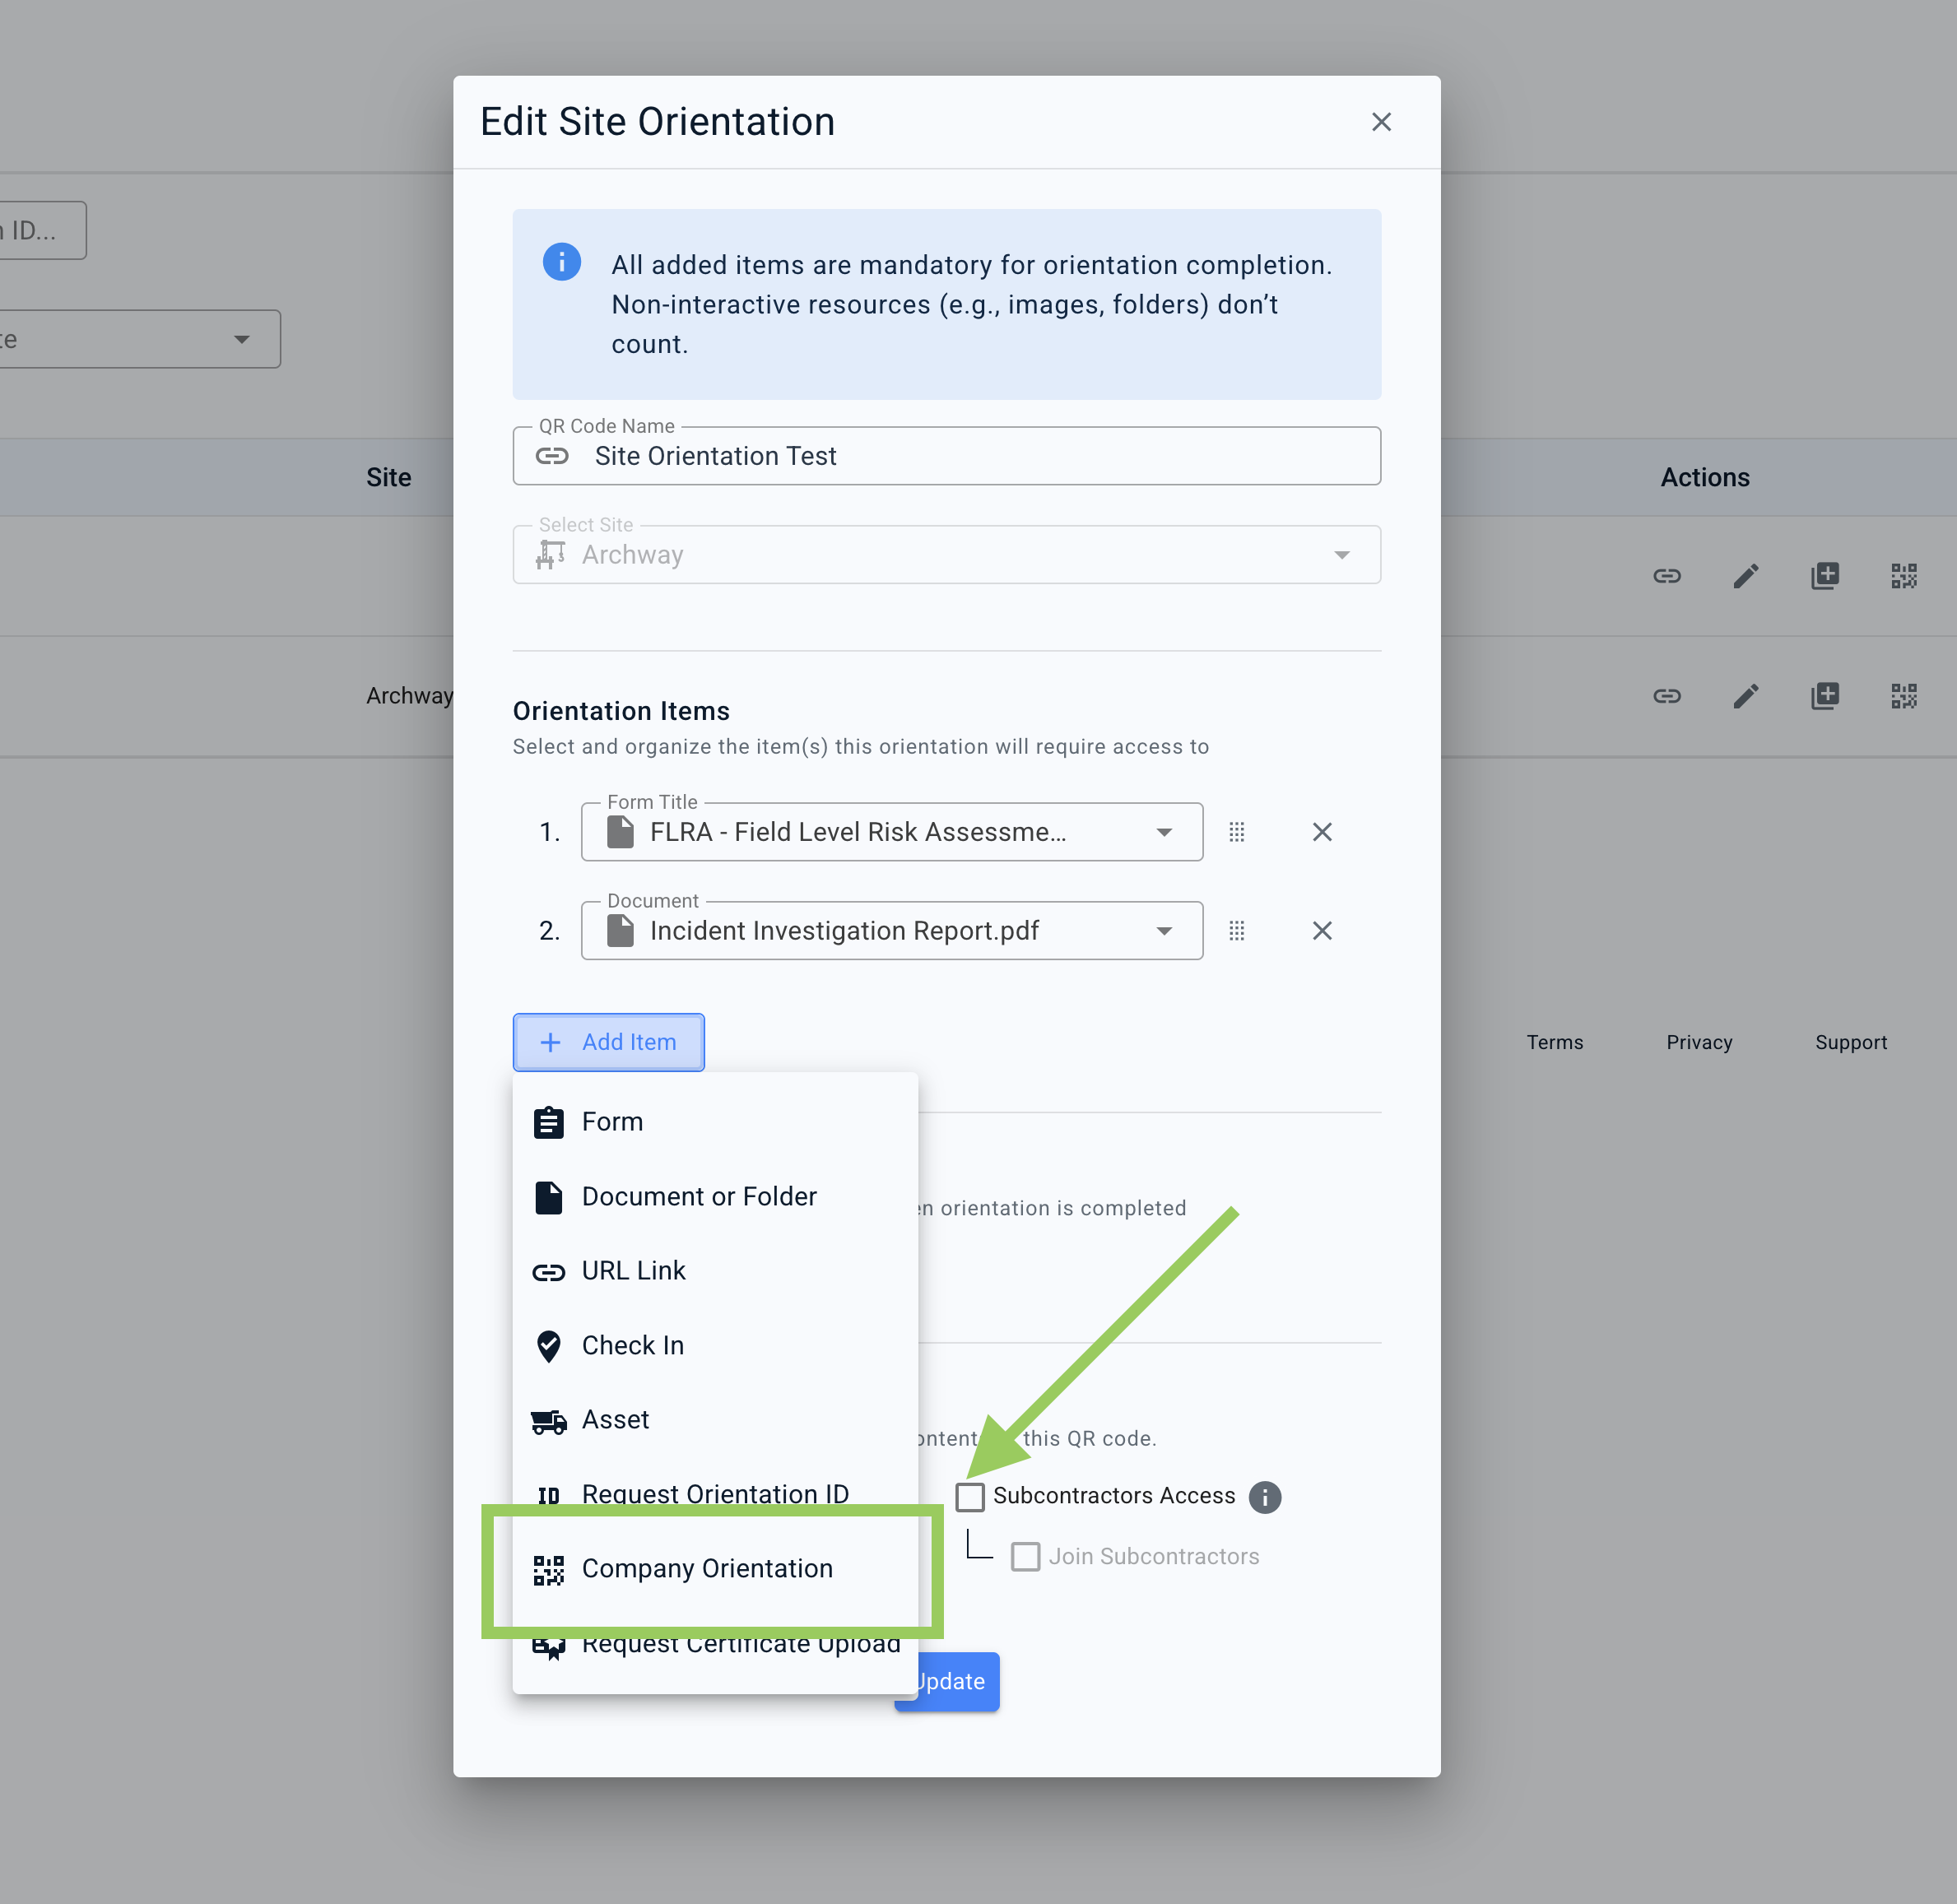Open the Support footer link

coord(1850,1042)
